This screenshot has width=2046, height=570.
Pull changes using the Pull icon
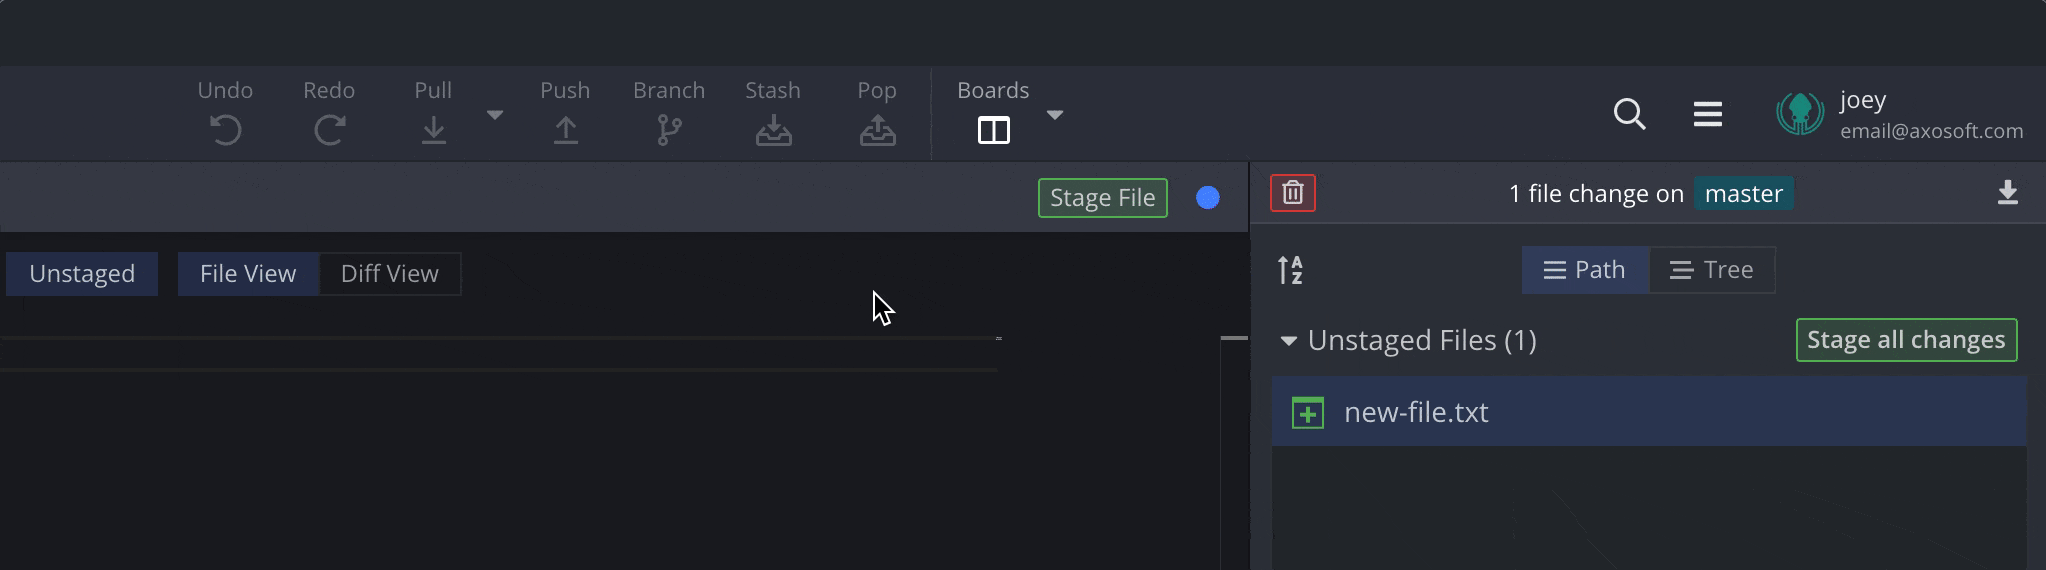(433, 130)
